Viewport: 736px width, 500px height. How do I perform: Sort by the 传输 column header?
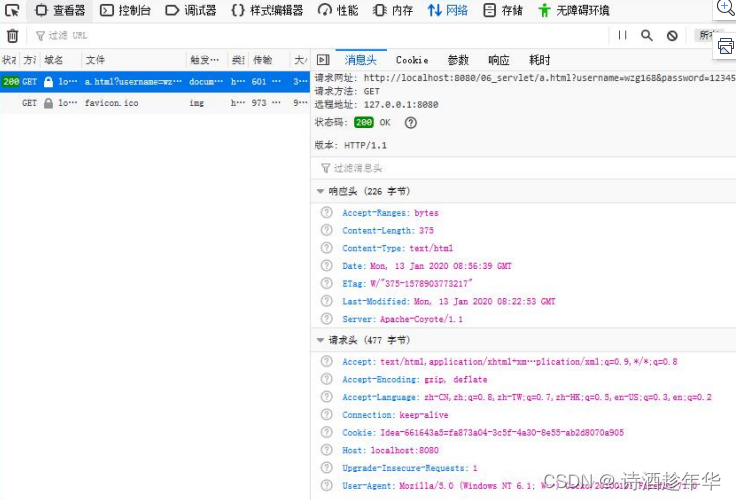point(269,60)
